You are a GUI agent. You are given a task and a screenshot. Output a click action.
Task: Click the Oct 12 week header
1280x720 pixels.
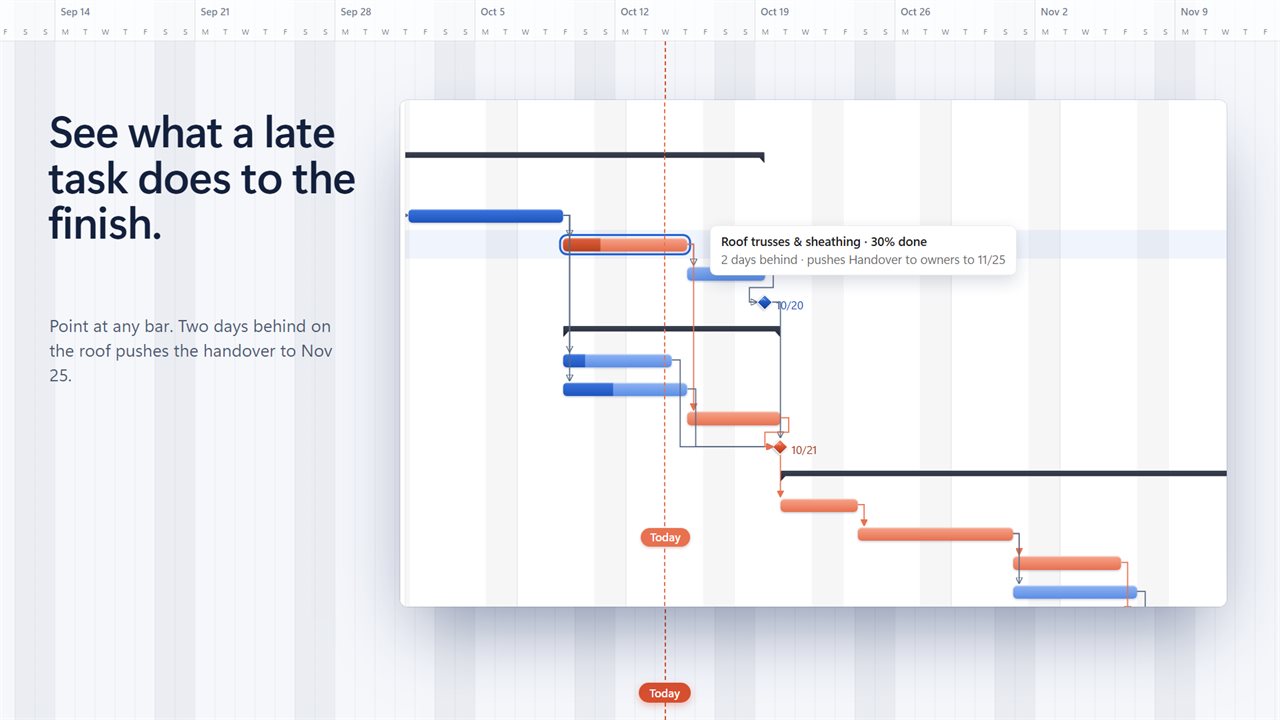coord(634,12)
